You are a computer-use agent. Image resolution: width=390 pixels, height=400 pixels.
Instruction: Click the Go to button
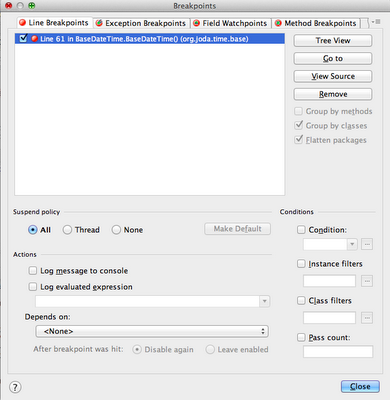[x=333, y=58]
